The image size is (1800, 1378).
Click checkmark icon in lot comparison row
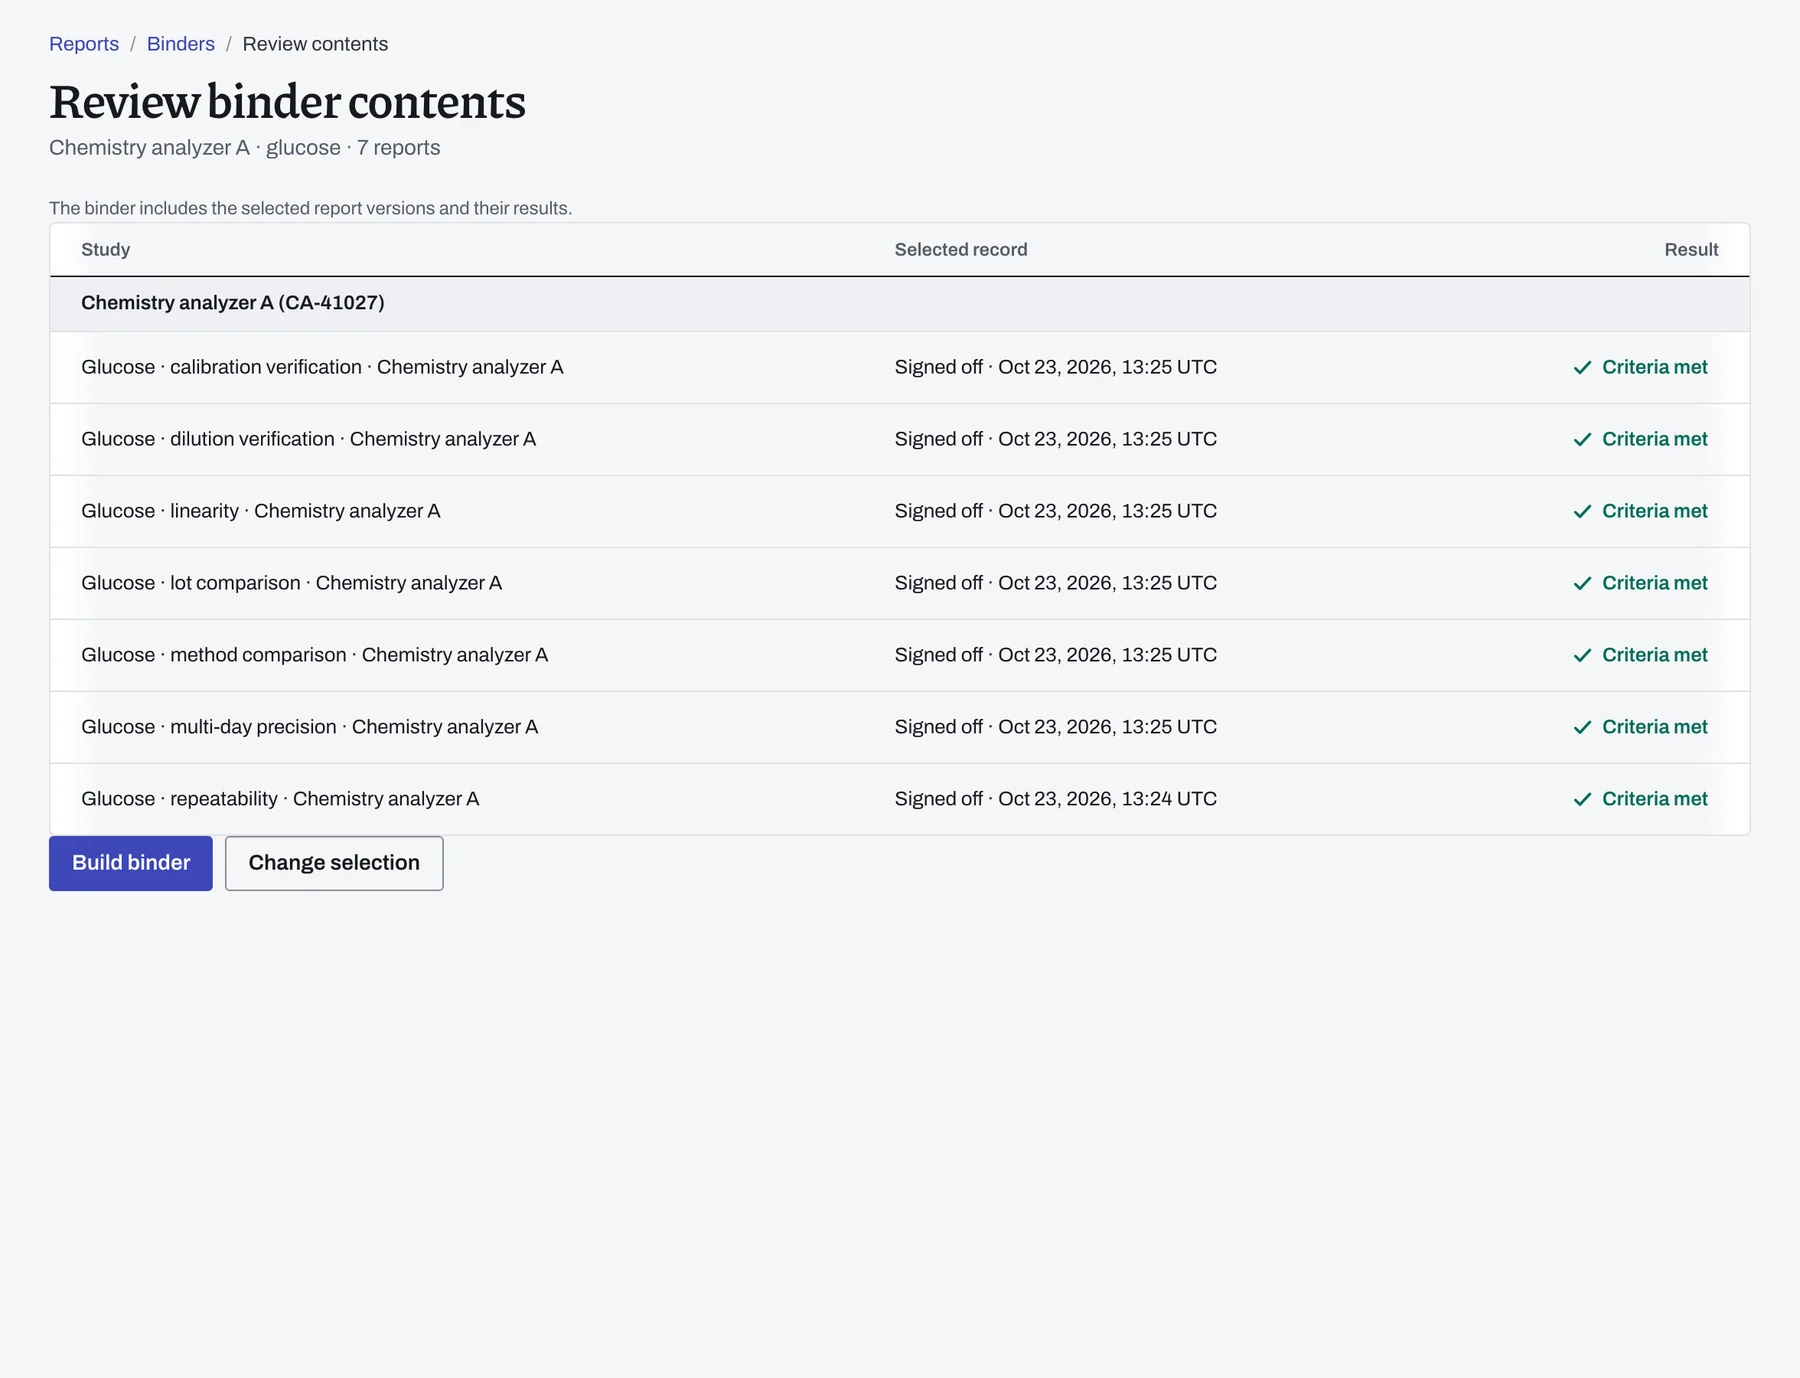point(1582,584)
